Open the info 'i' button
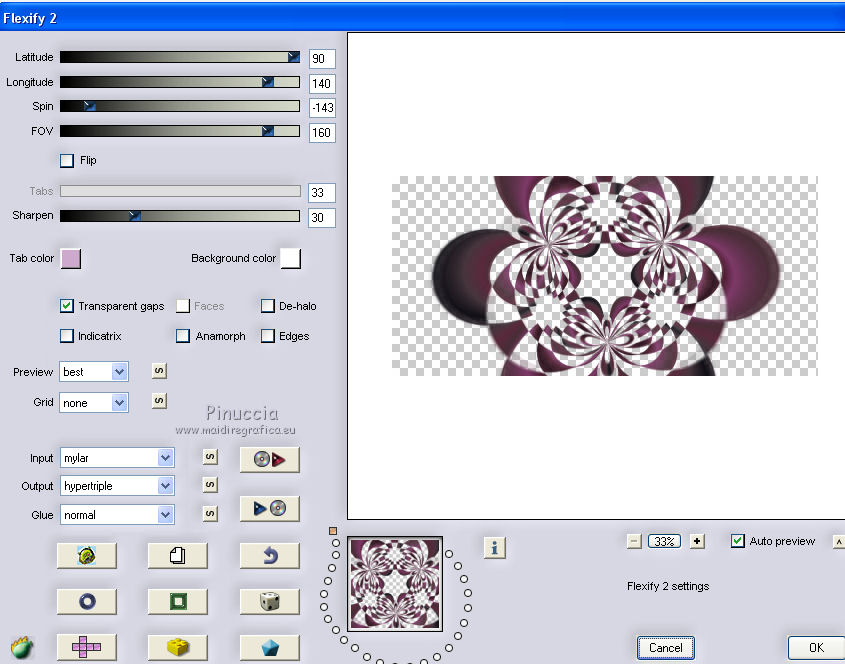The width and height of the screenshot is (845, 664). click(495, 548)
